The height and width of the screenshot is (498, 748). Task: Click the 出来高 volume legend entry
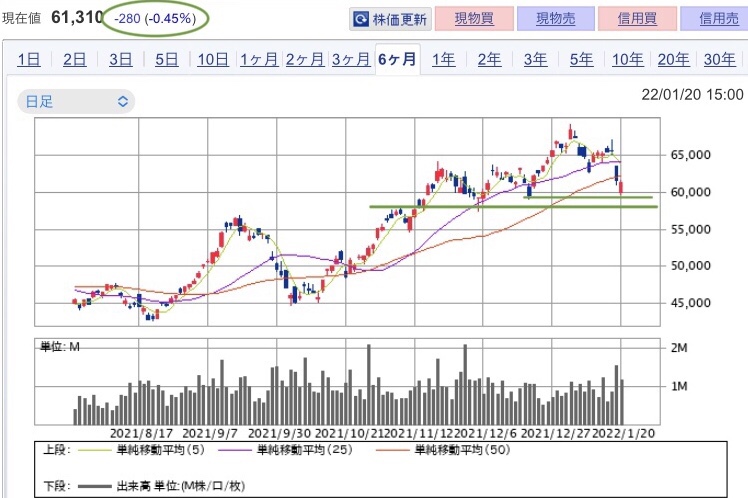(x=161, y=486)
